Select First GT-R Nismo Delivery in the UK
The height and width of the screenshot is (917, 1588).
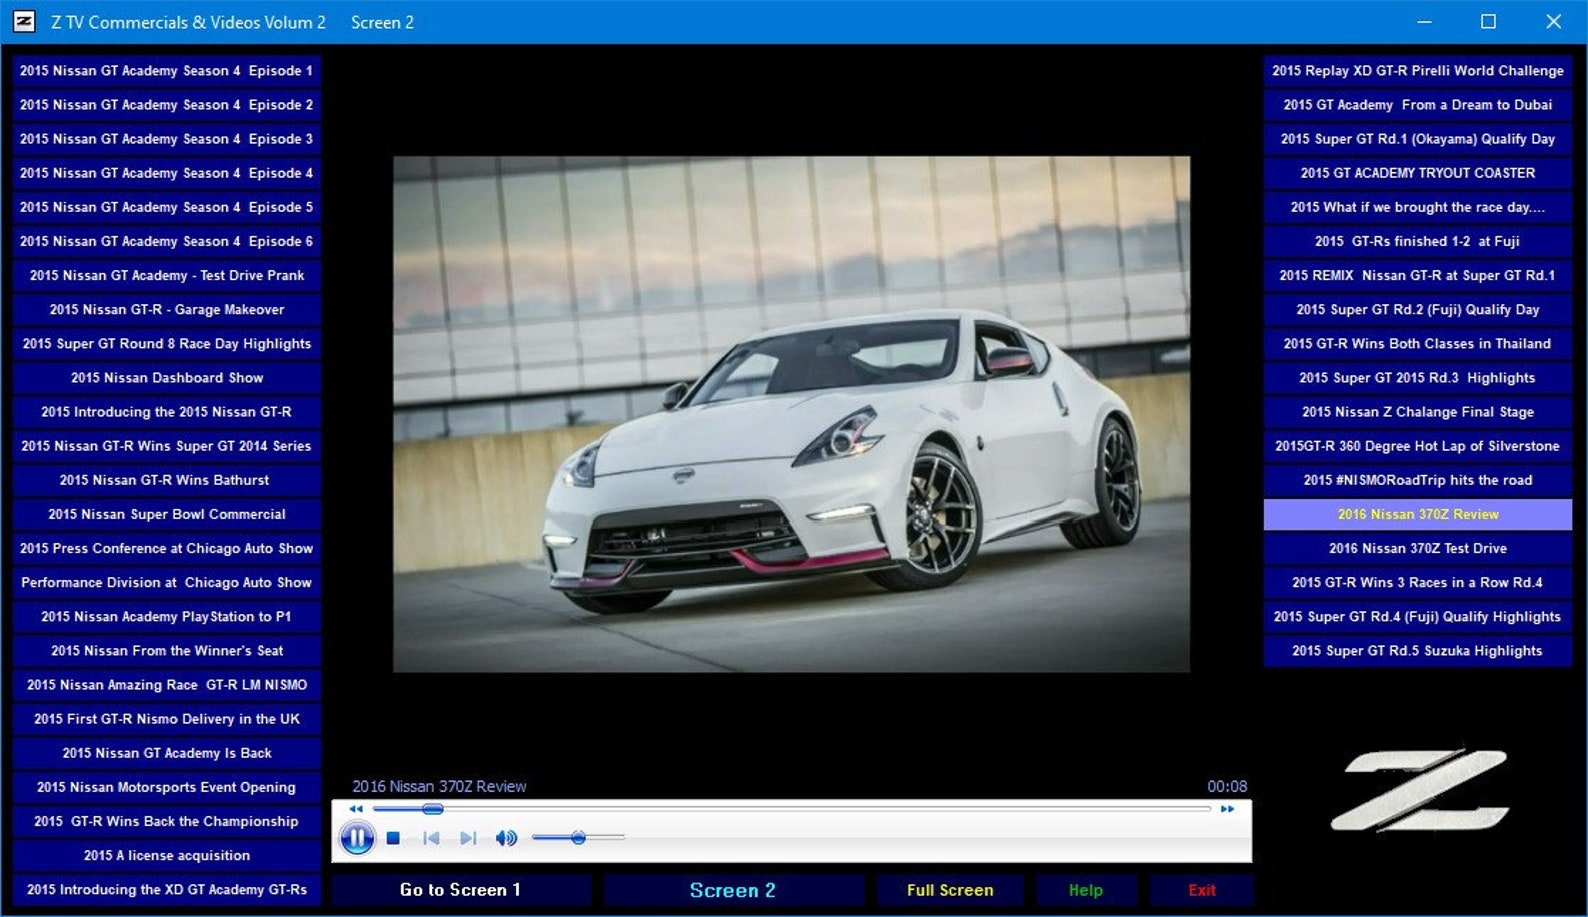click(167, 719)
